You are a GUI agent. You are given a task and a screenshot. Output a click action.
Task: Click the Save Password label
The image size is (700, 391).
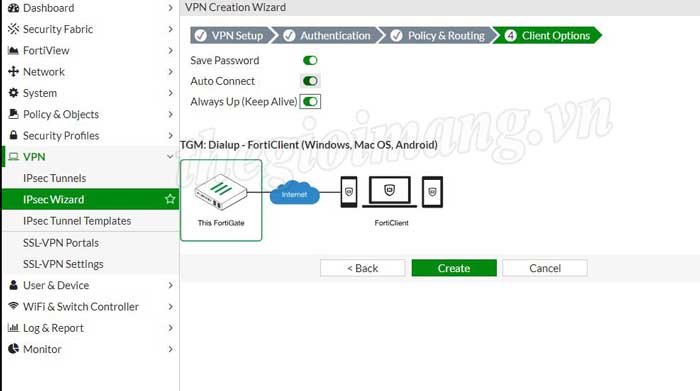click(225, 60)
